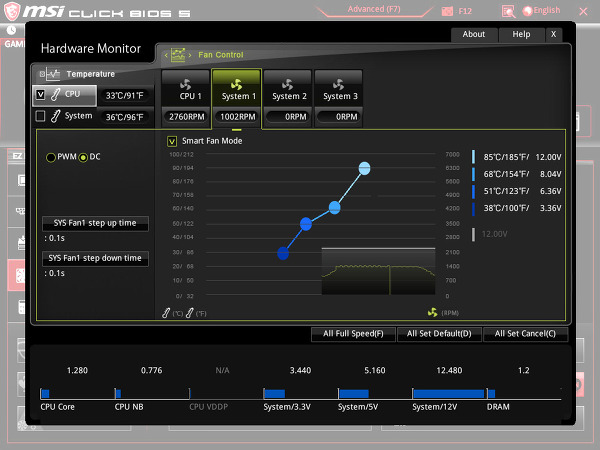Click the light blue swatch beside 85°C
Screen dimensions: 600x450
pyautogui.click(x=473, y=157)
